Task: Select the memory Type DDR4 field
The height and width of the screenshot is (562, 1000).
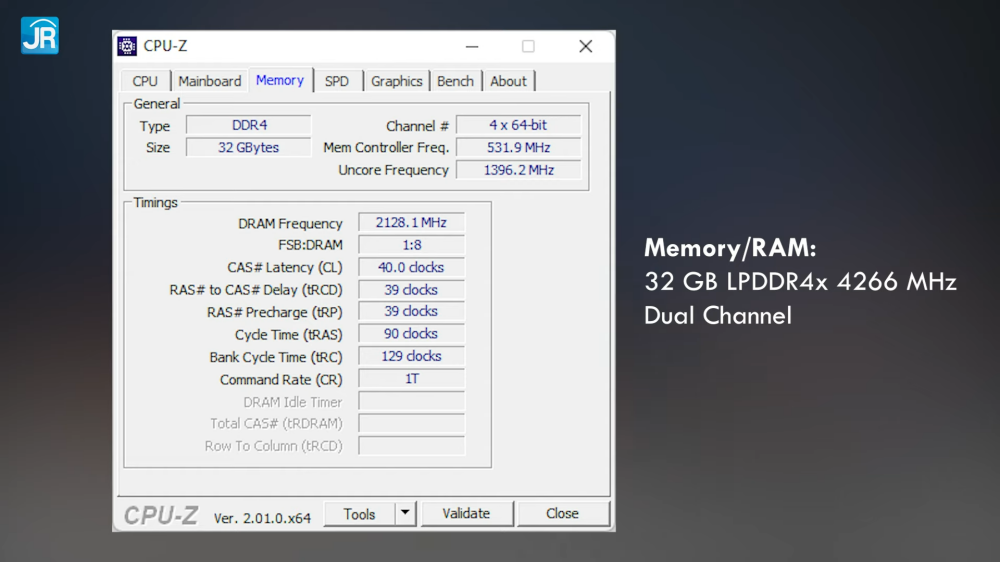Action: 249,125
